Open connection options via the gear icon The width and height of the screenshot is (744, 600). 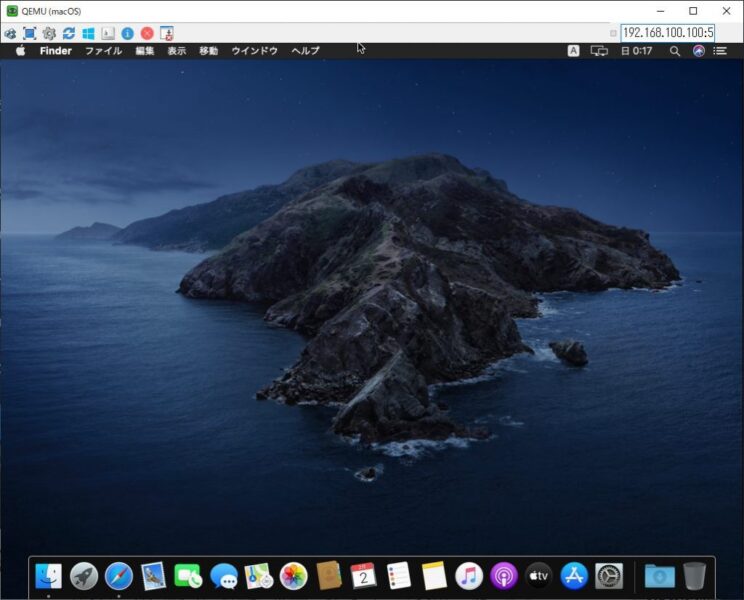coord(49,34)
